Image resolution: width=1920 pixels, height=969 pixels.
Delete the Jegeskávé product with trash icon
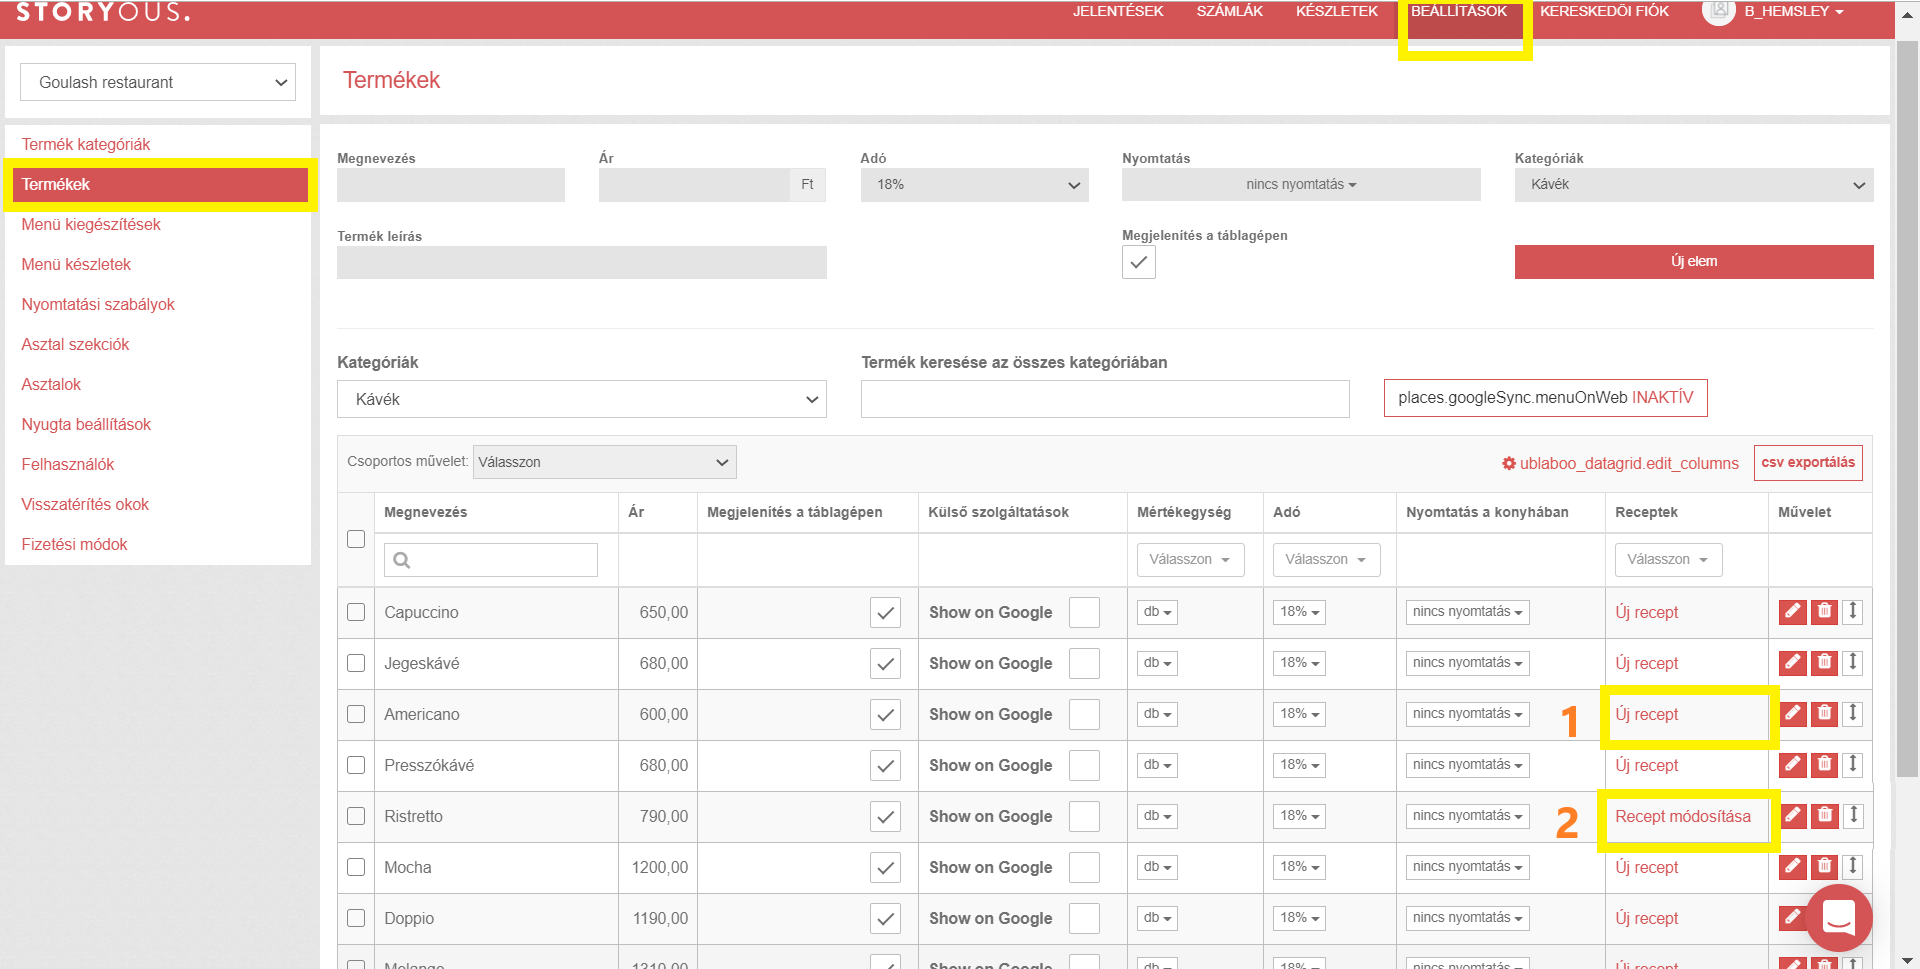point(1825,663)
